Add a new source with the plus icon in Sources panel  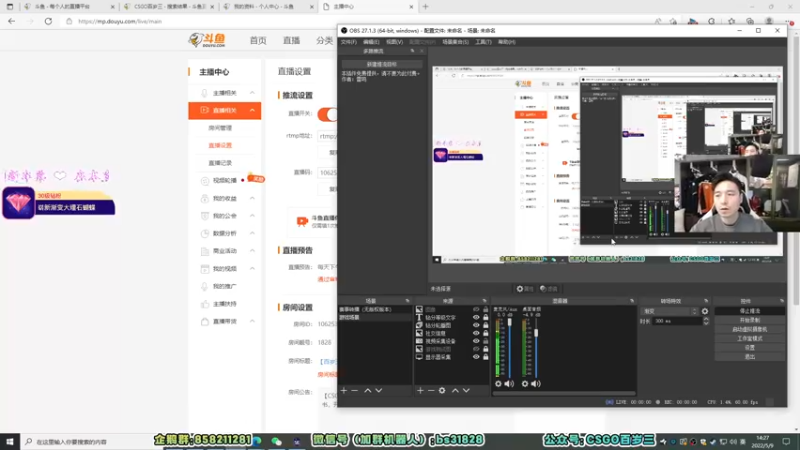420,390
